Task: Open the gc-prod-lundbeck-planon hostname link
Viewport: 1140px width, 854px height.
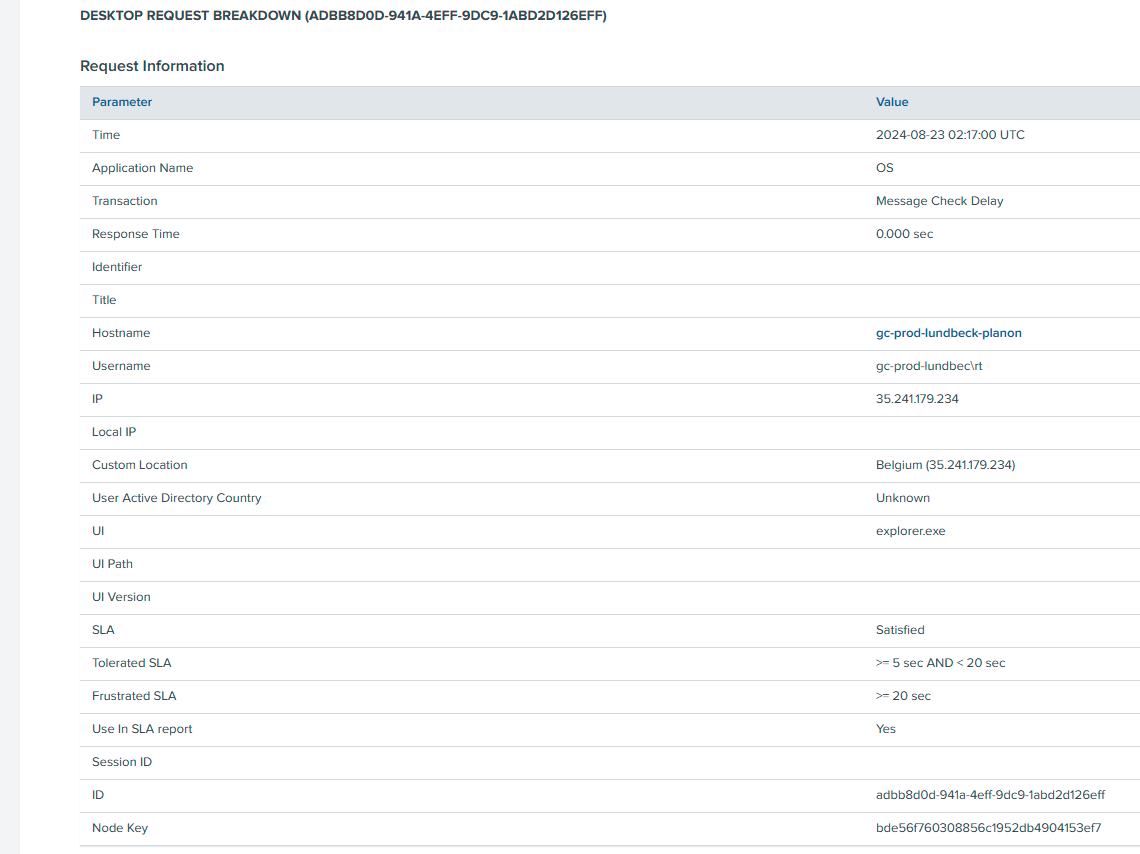Action: coord(948,333)
